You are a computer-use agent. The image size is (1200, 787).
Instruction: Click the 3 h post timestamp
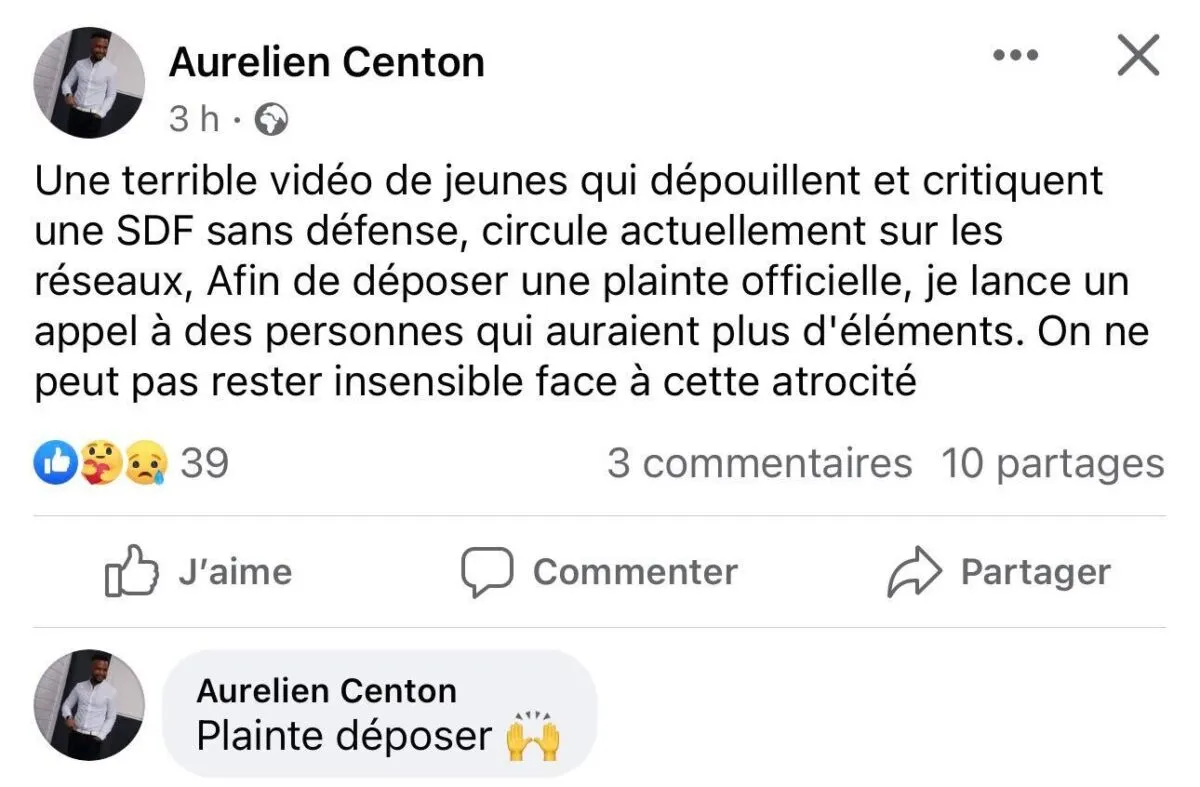pos(193,120)
